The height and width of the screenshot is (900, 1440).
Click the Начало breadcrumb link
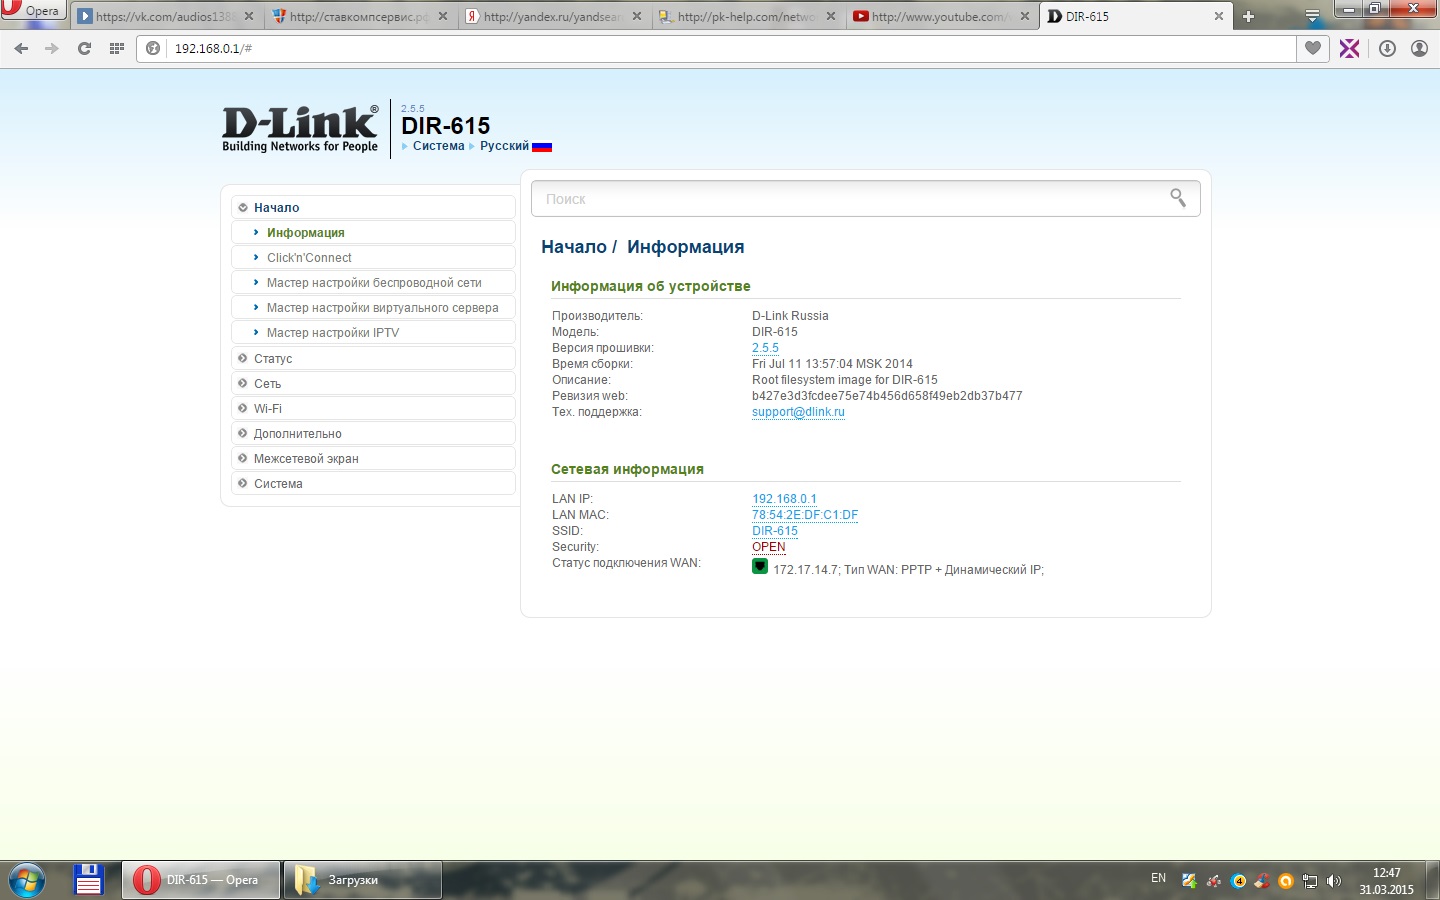pyautogui.click(x=574, y=247)
